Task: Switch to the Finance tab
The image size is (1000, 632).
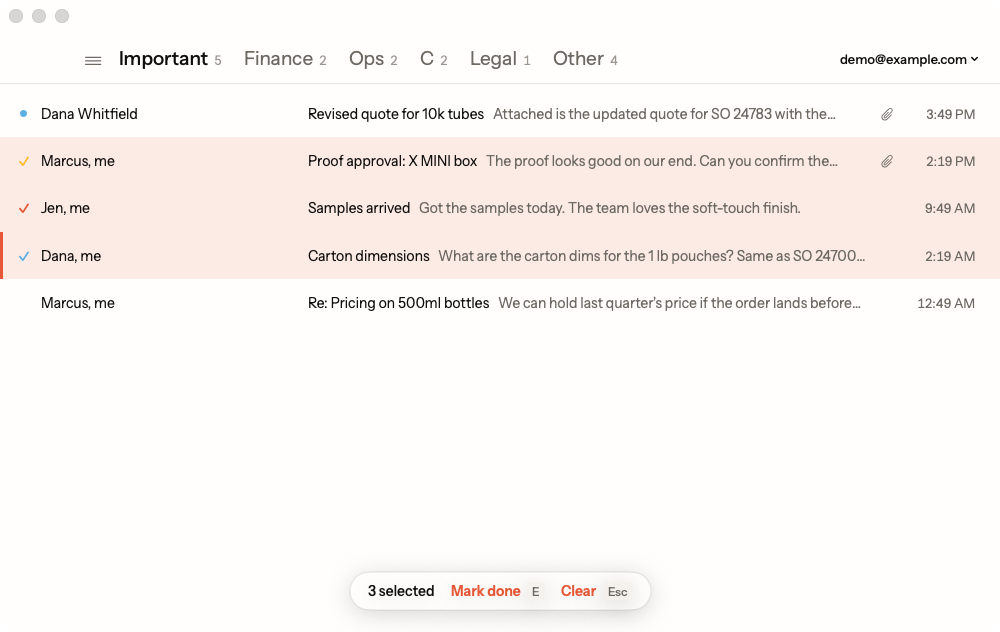Action: (285, 59)
